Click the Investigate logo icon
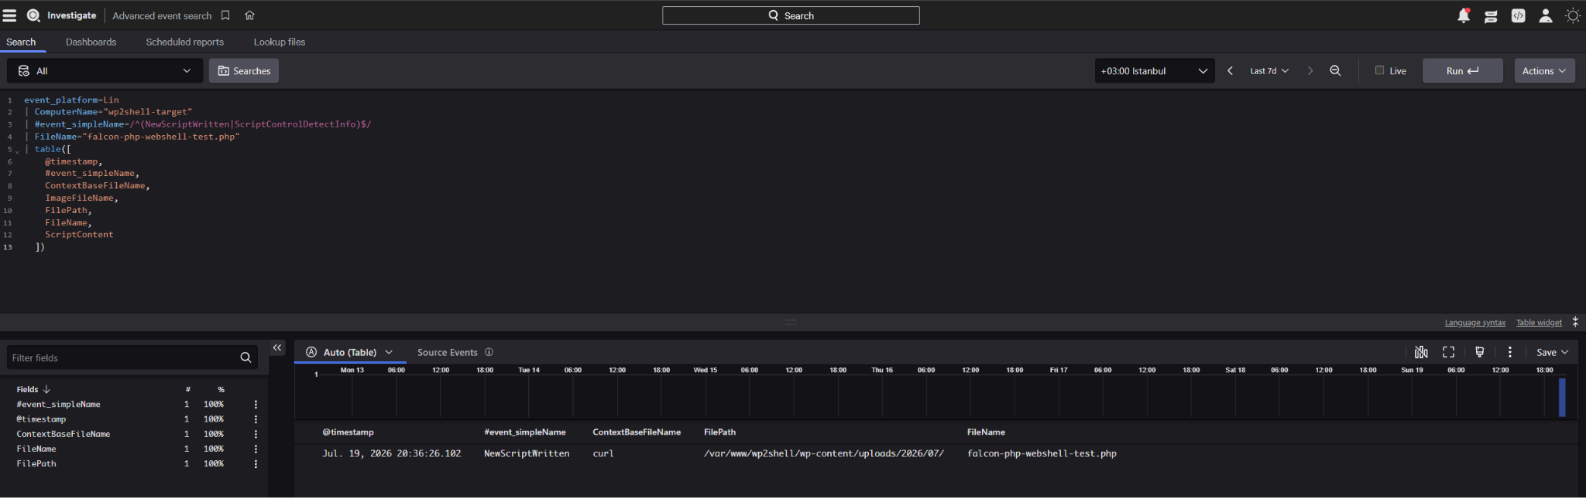This screenshot has height=498, width=1586. tap(33, 15)
